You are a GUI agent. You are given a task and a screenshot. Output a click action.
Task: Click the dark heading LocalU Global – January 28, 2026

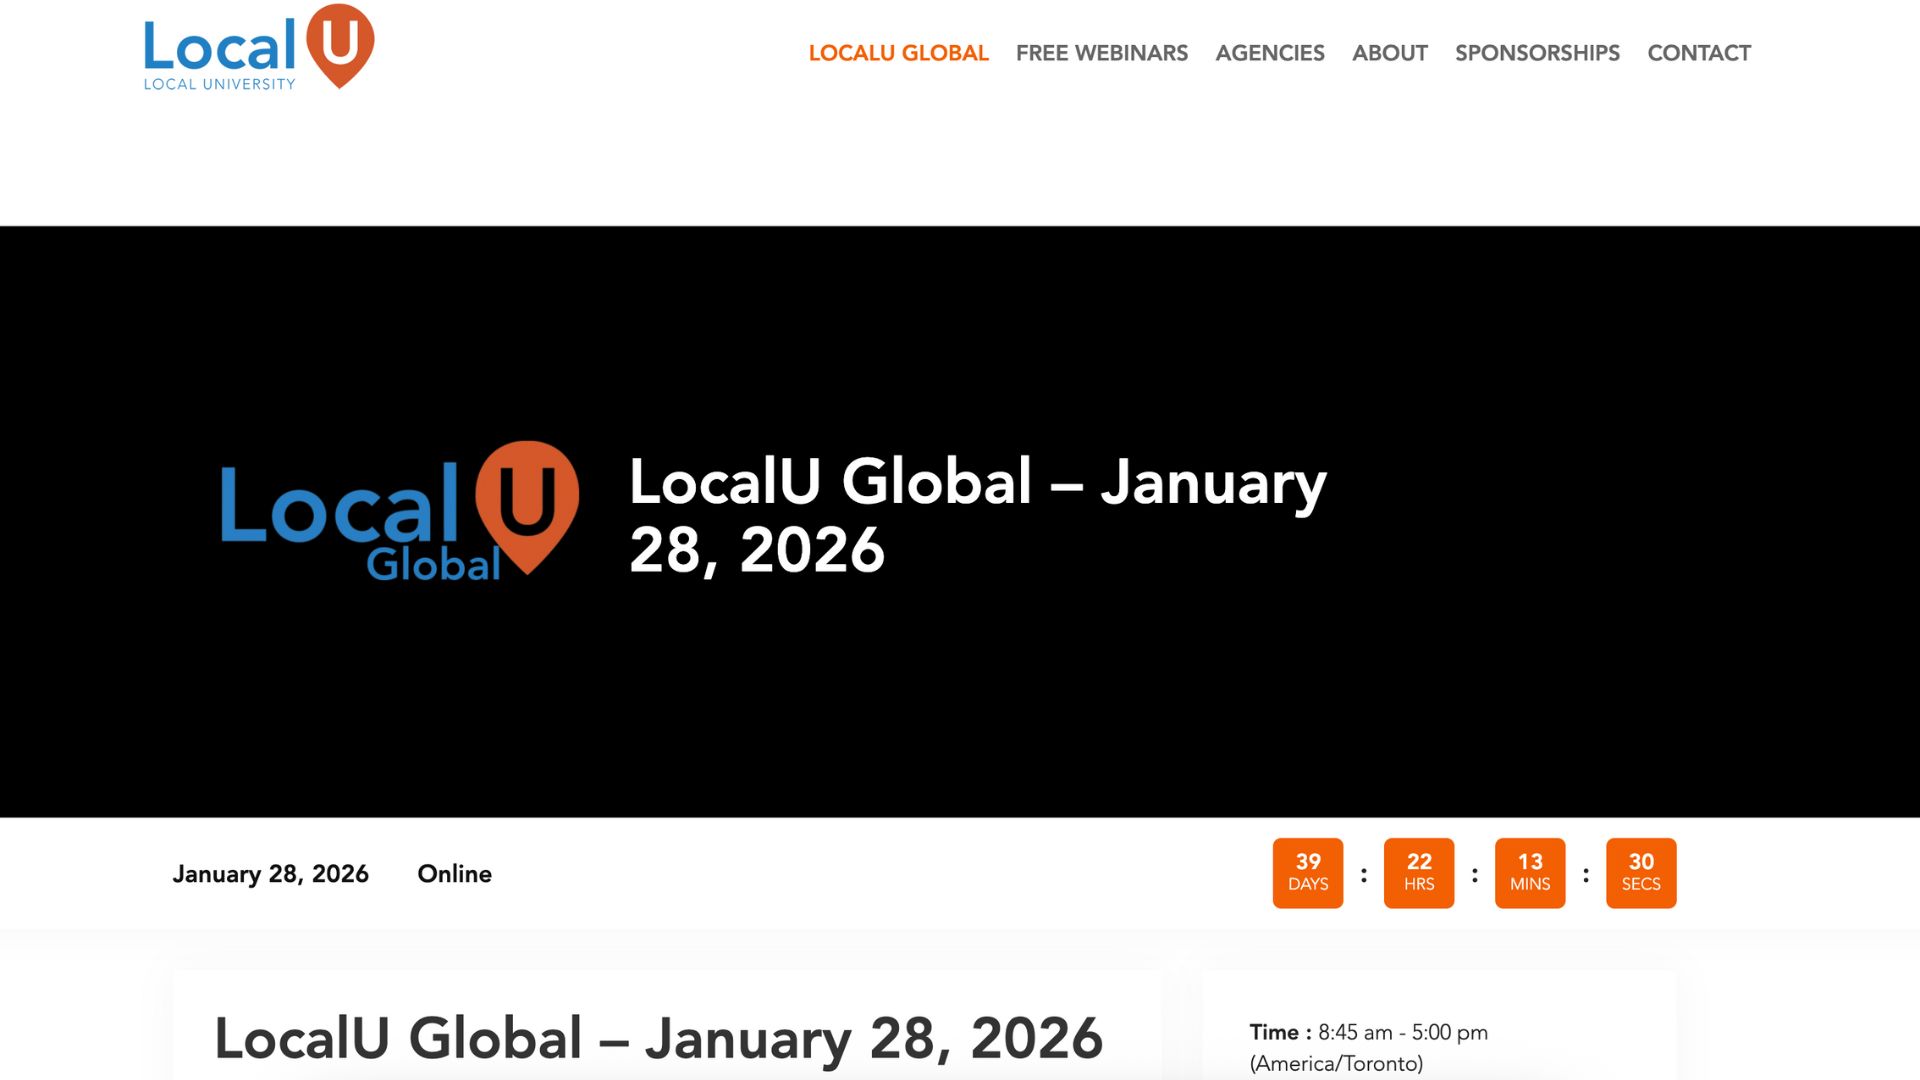point(658,1038)
